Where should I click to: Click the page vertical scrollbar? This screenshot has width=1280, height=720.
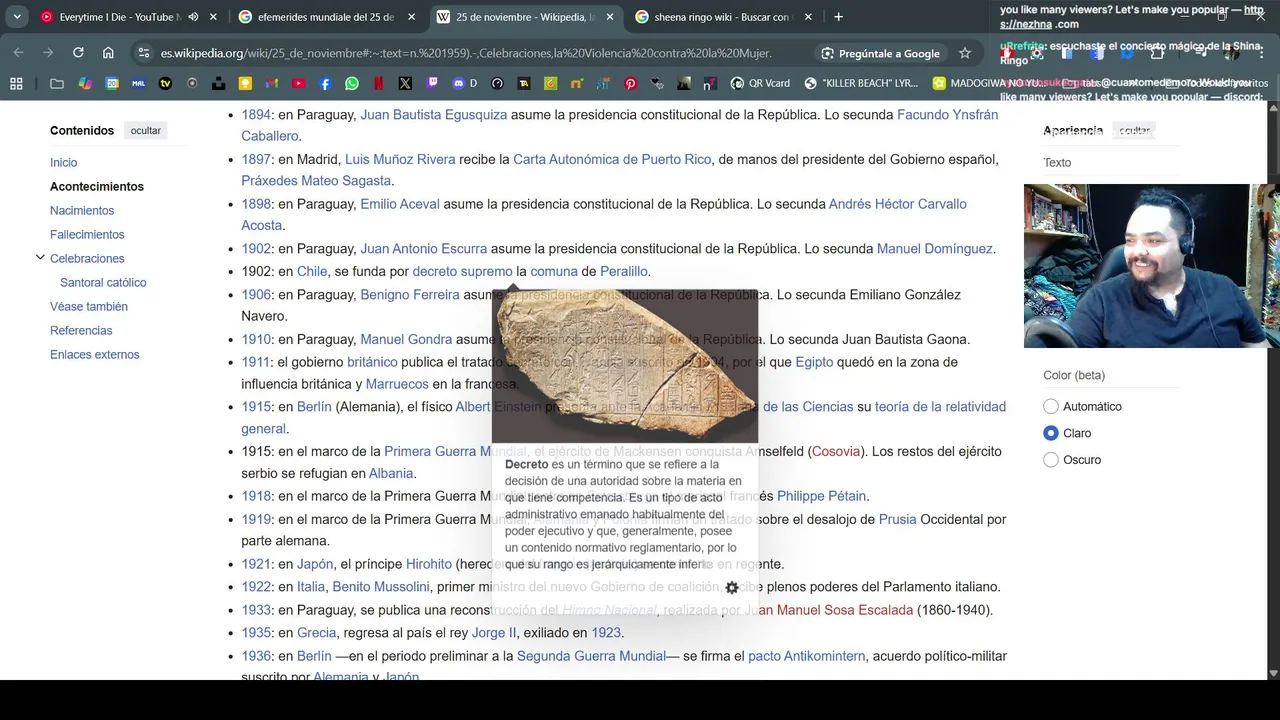(1273, 390)
